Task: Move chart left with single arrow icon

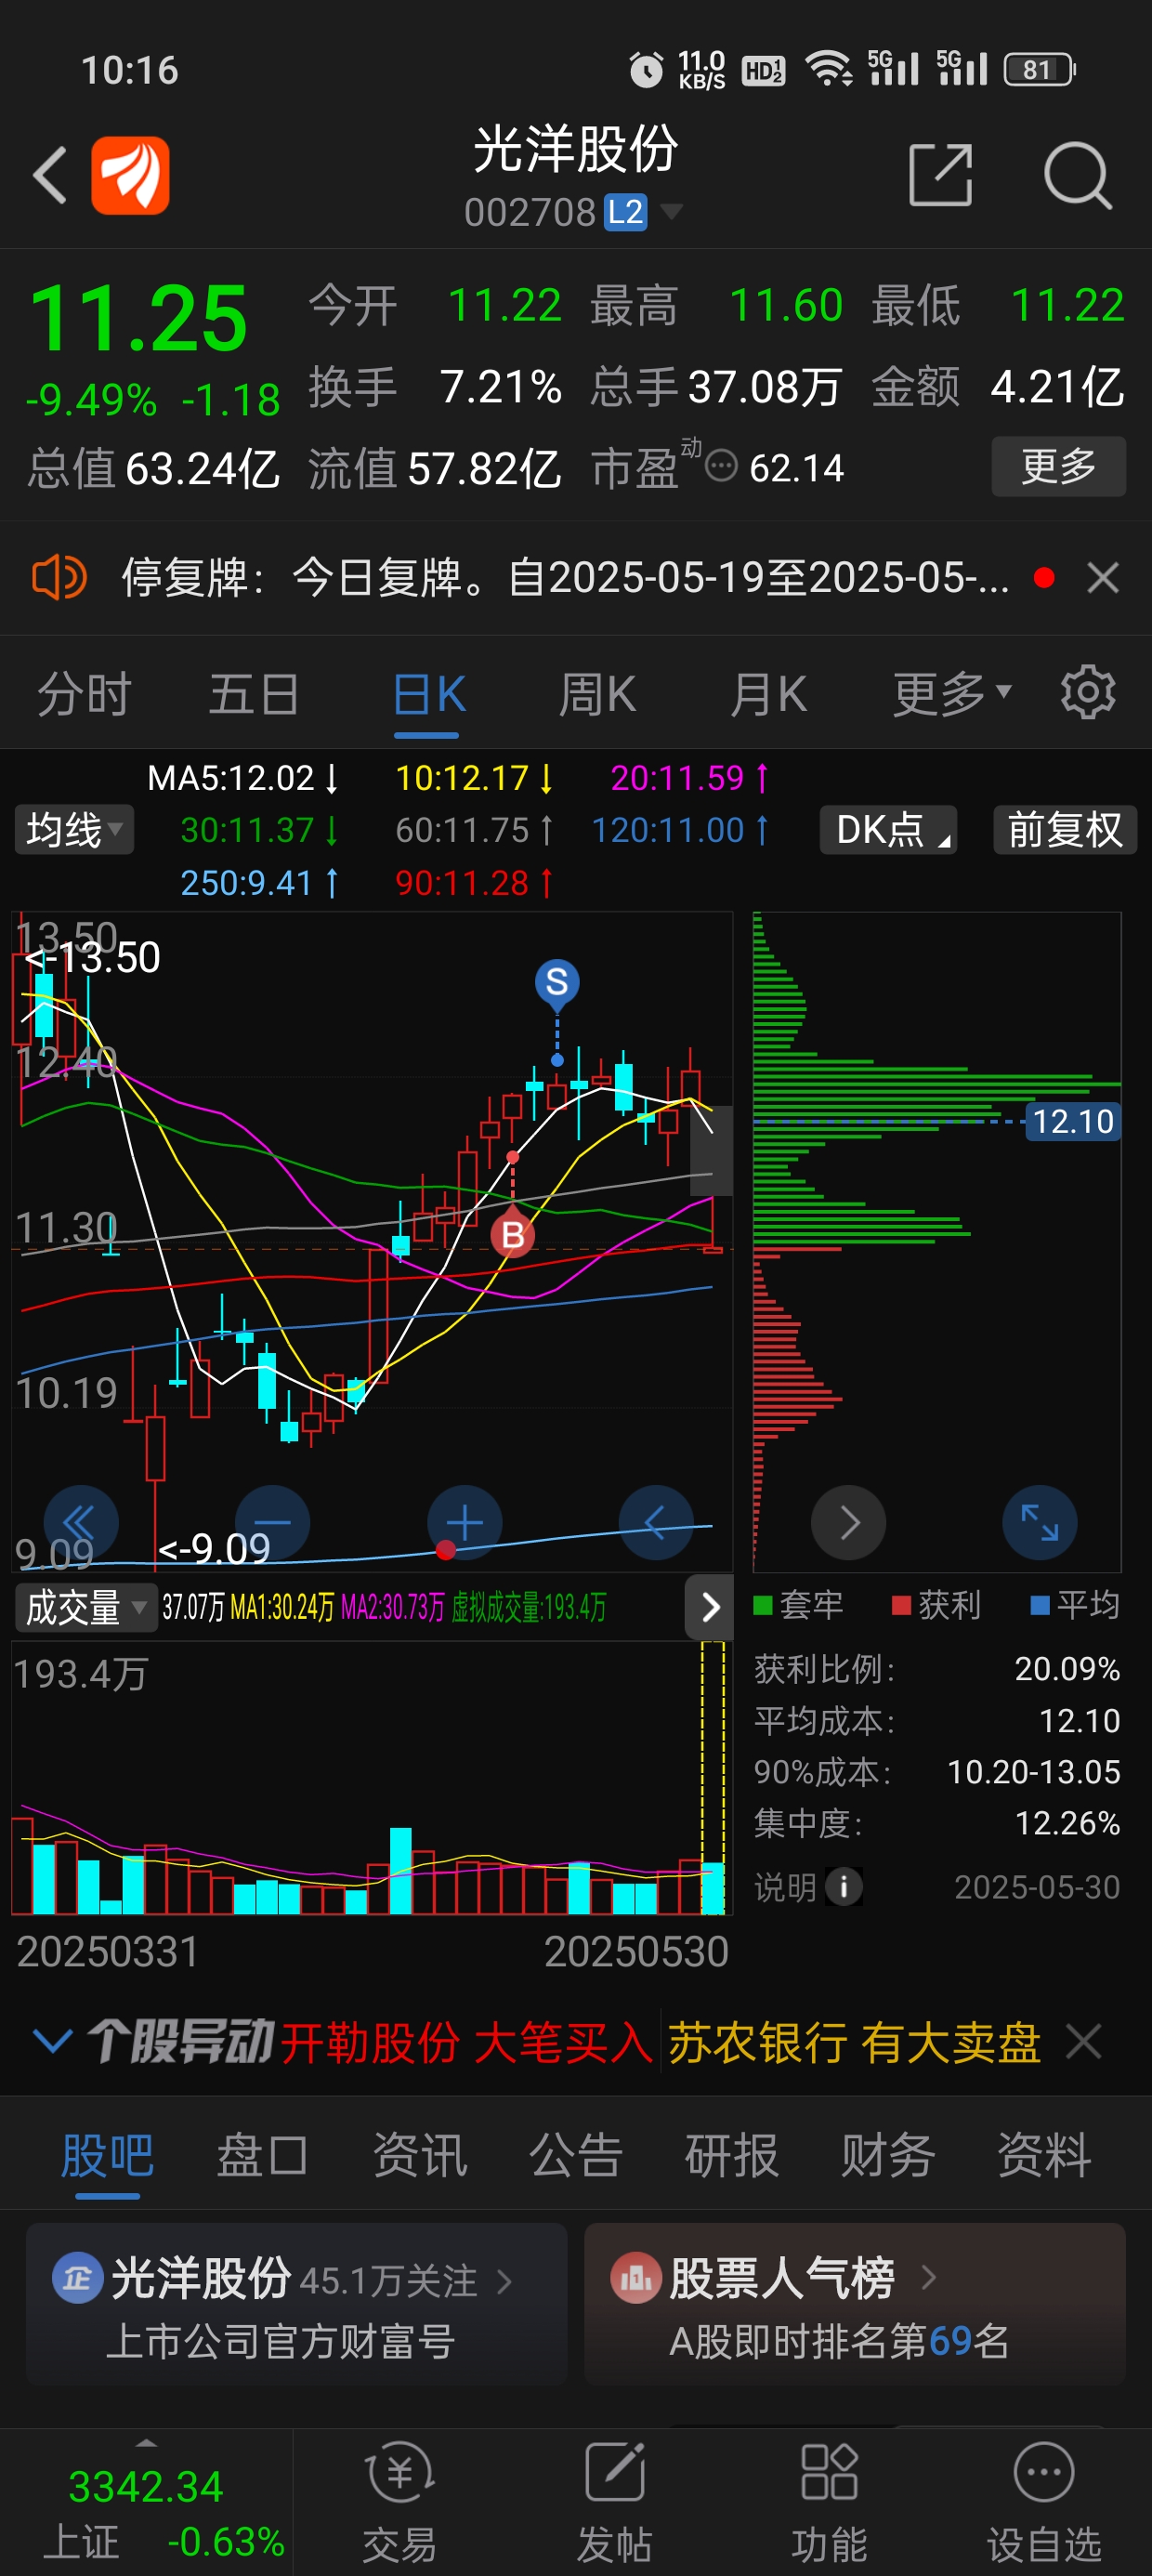Action: click(656, 1522)
